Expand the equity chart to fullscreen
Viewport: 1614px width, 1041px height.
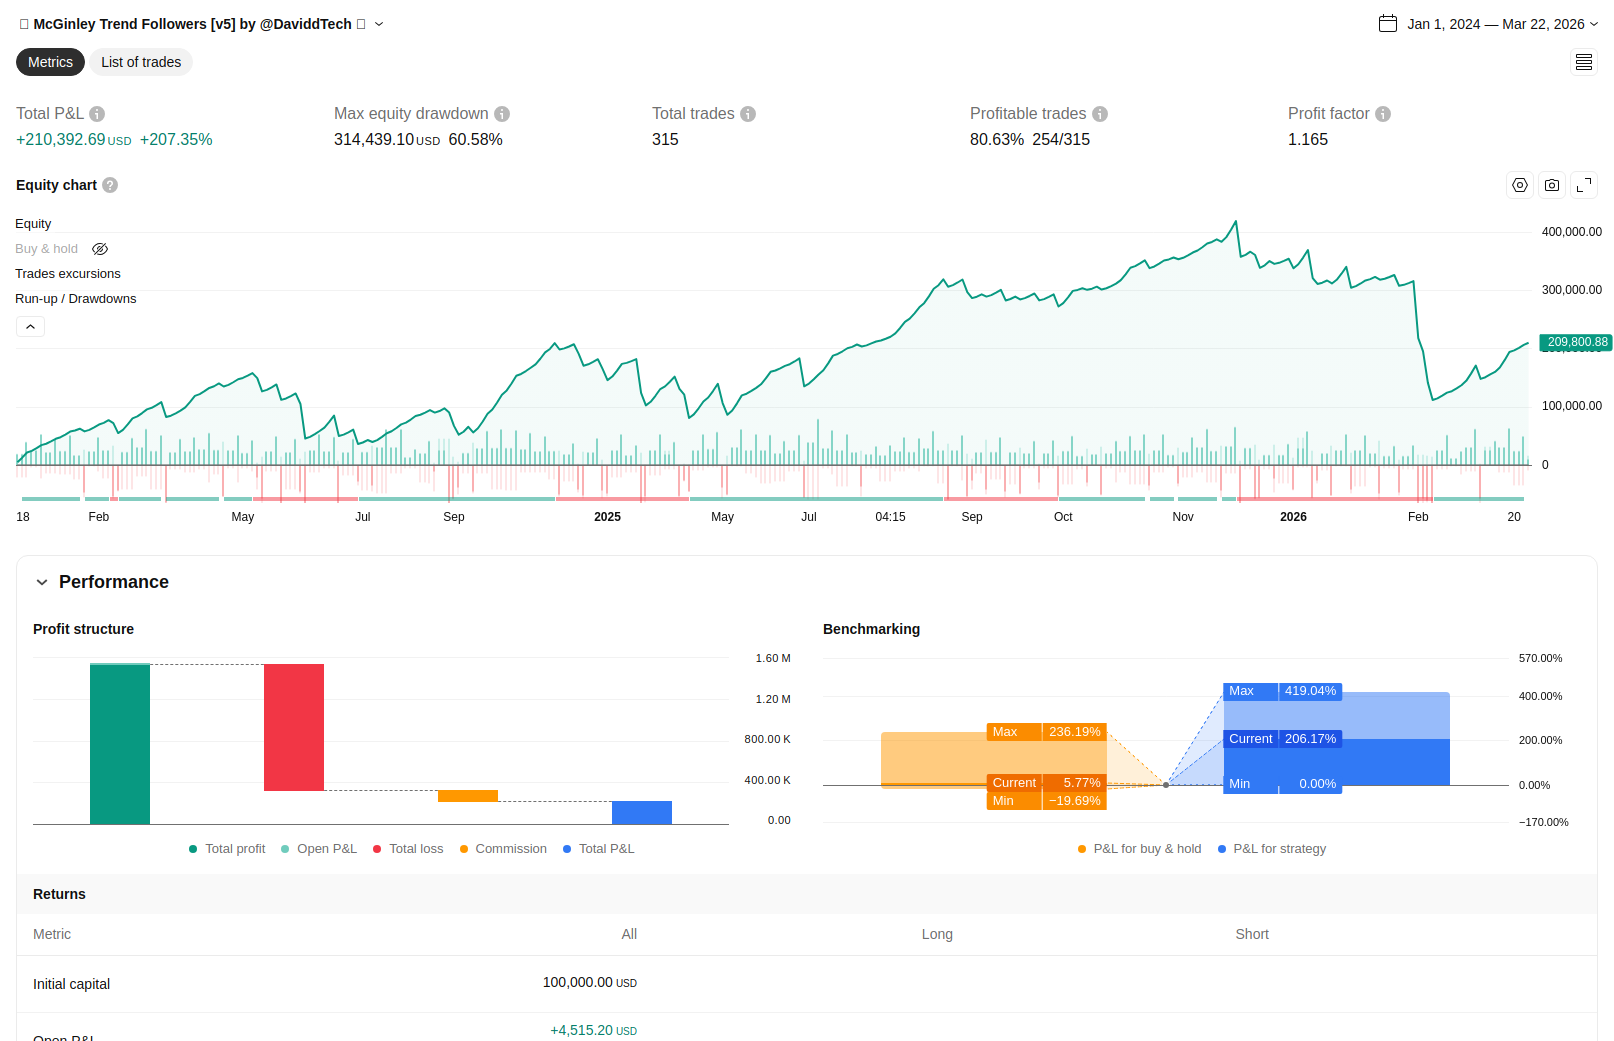(x=1584, y=185)
